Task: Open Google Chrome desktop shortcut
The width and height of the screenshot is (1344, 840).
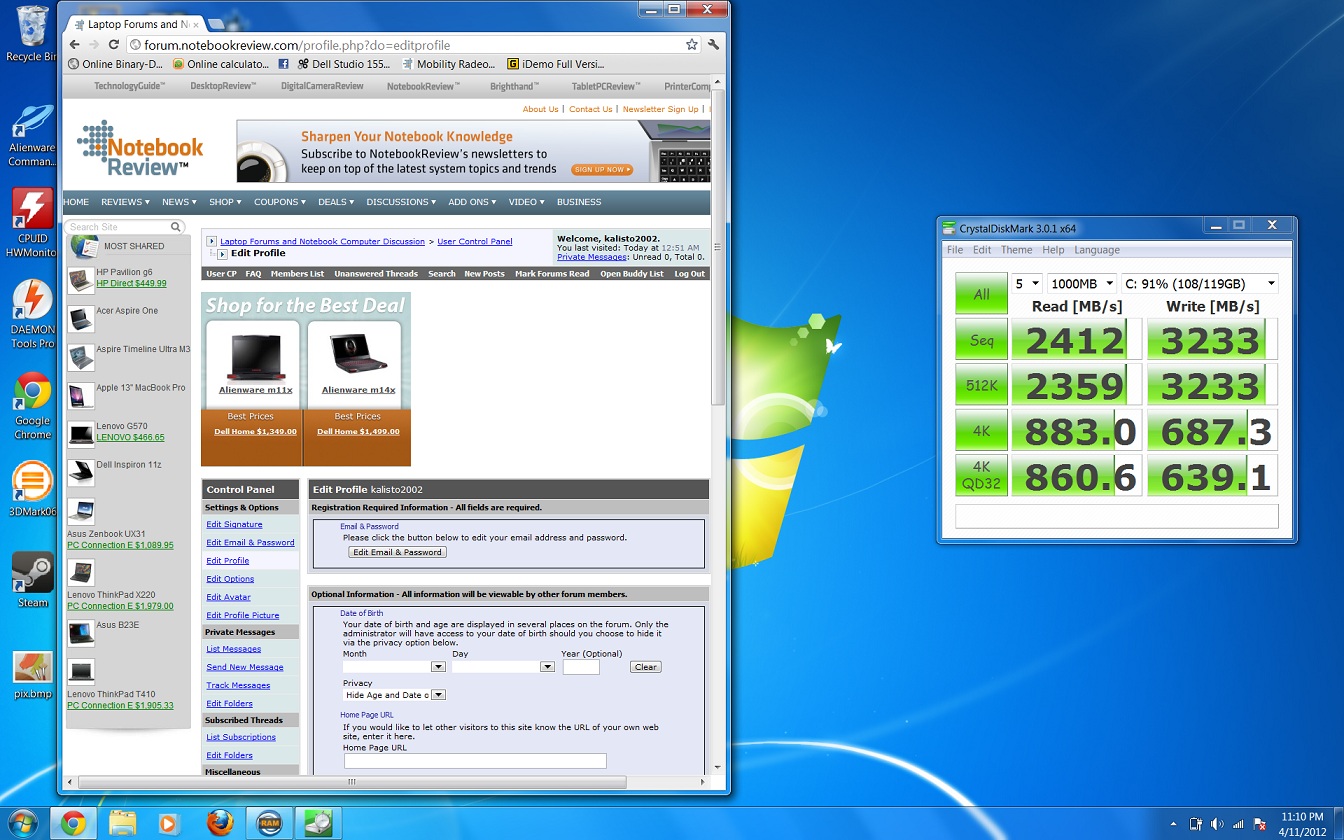Action: click(32, 406)
